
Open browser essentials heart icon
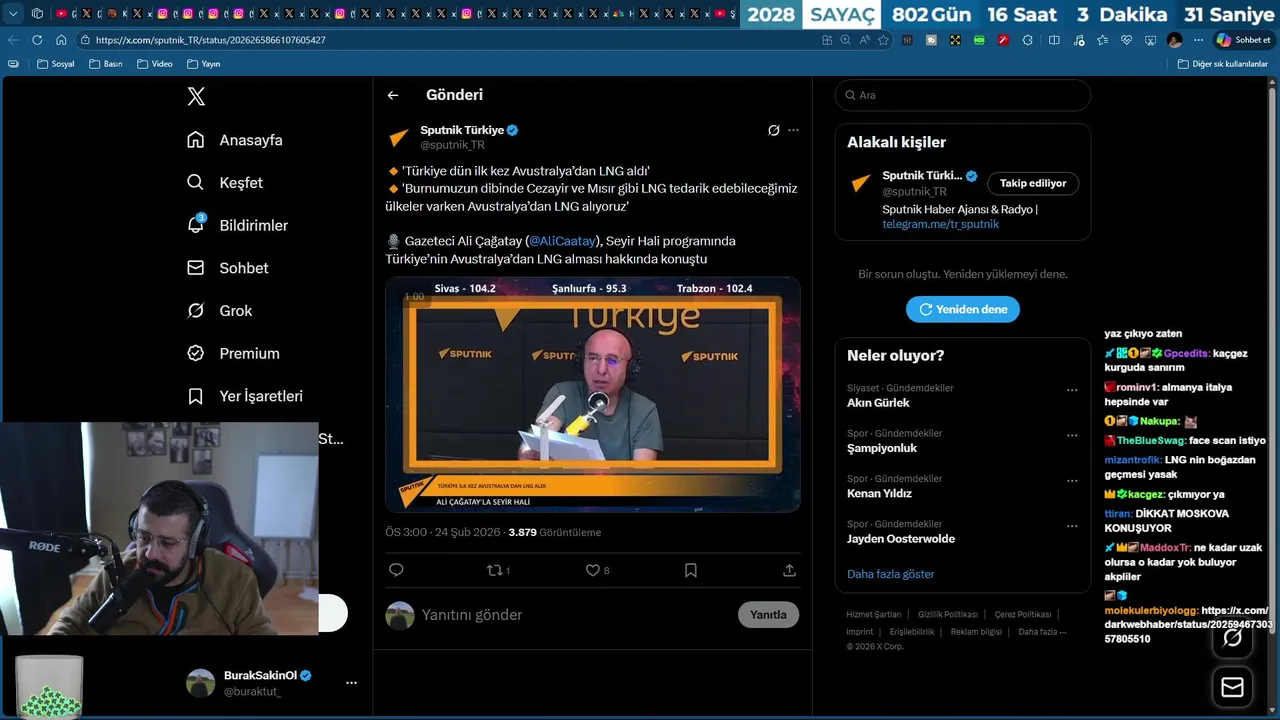click(1126, 40)
